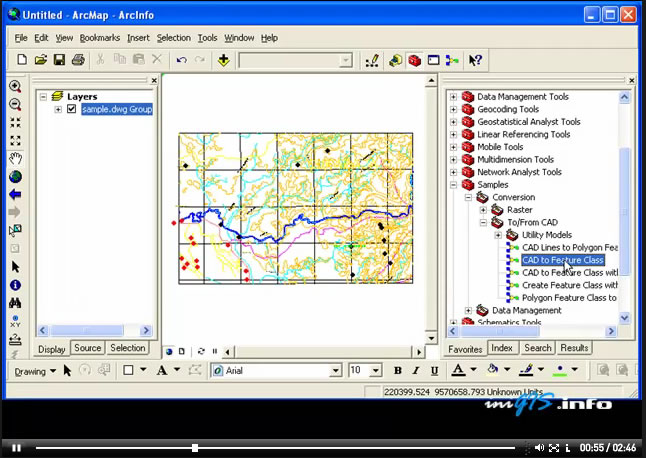Go back to previous extent arrow

coord(15,194)
